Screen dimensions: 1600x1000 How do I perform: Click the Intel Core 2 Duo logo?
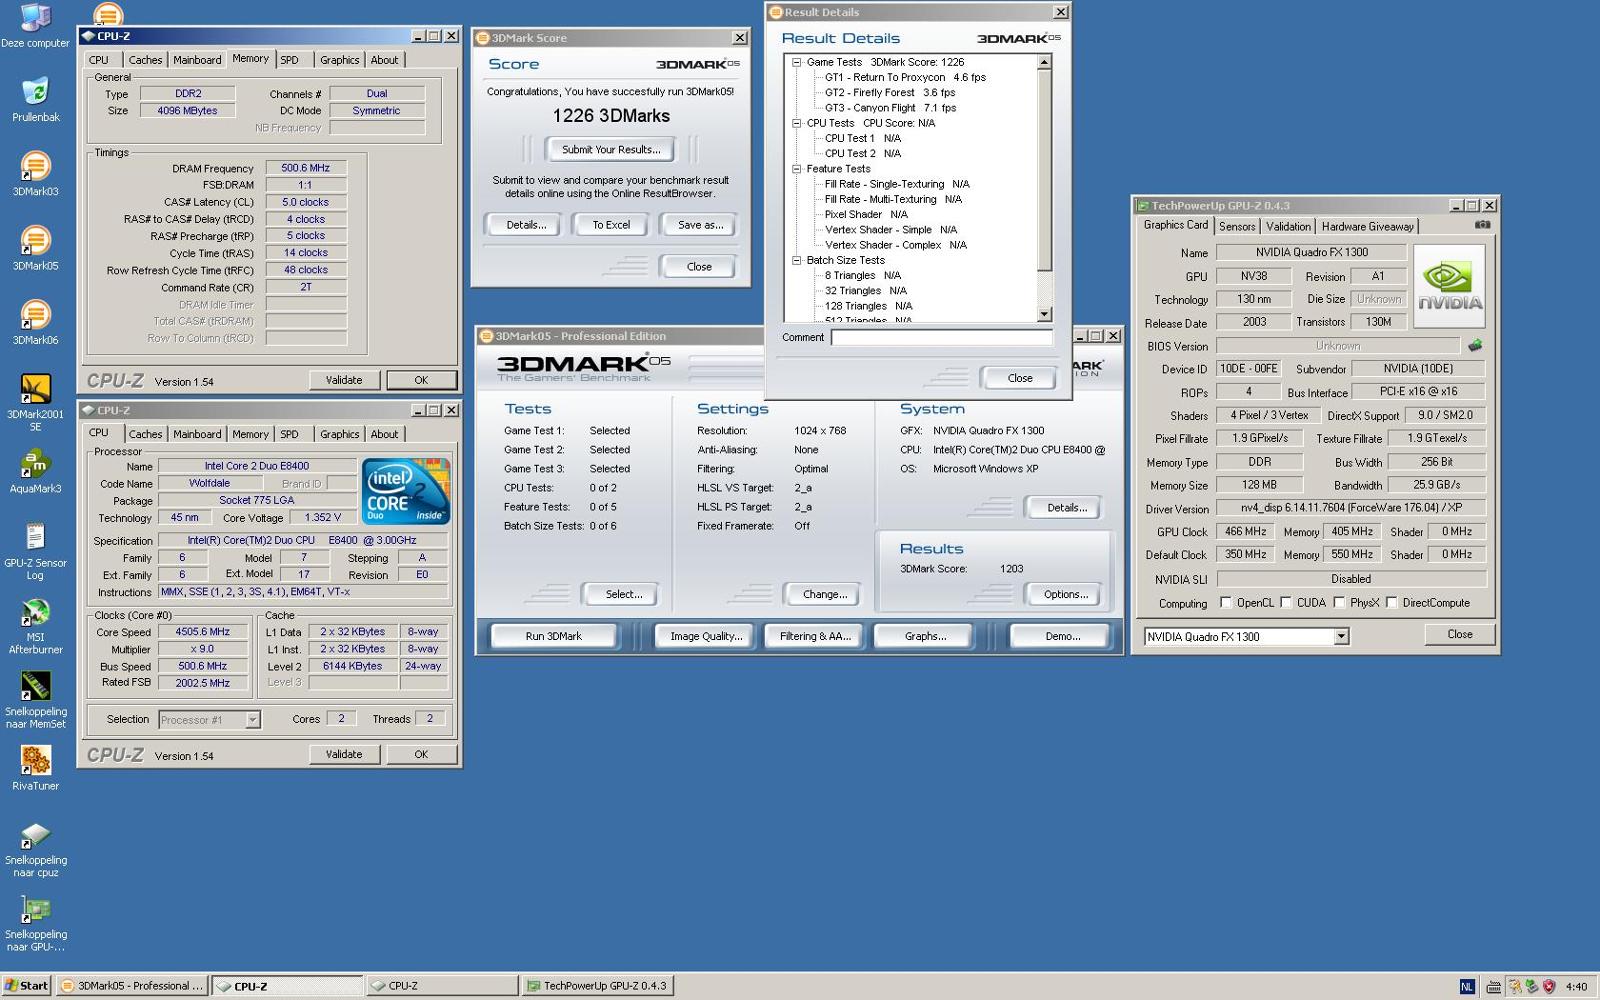pos(406,491)
